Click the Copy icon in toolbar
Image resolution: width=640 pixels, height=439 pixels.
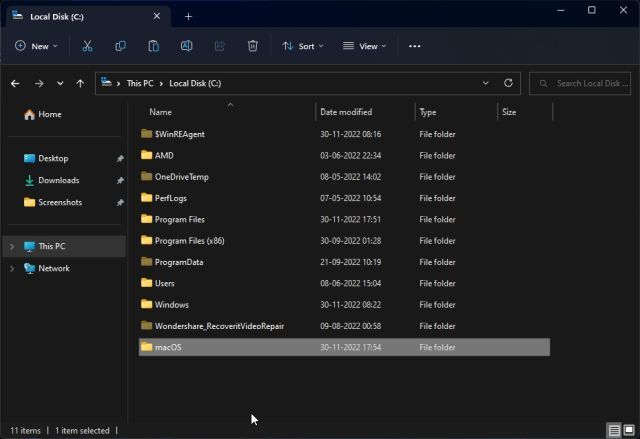click(120, 46)
